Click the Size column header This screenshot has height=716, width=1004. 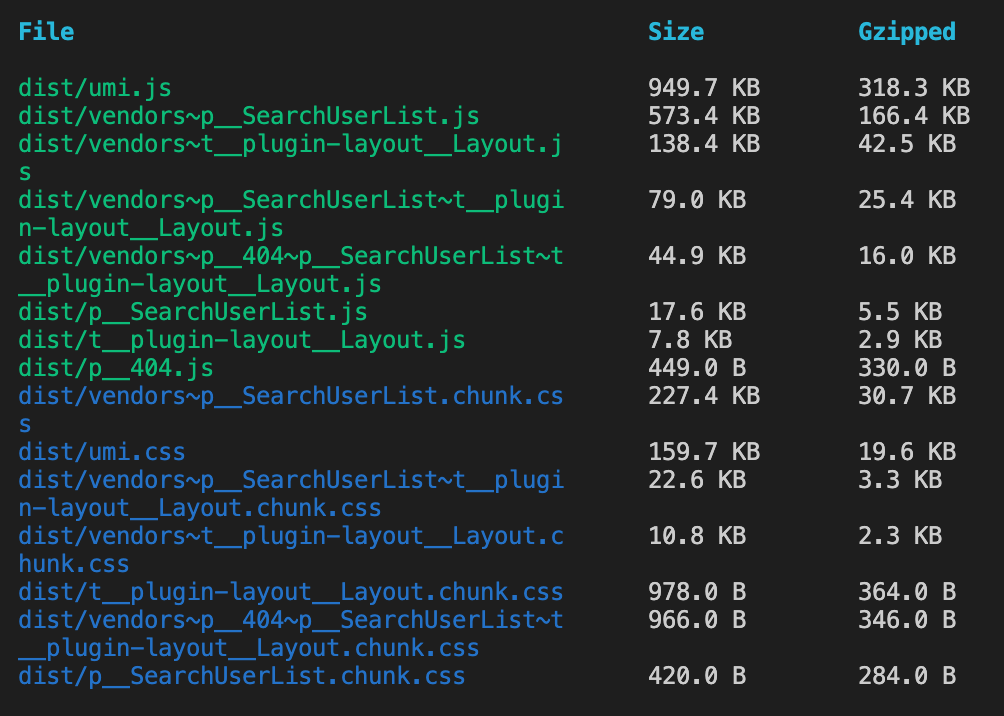[x=676, y=31]
